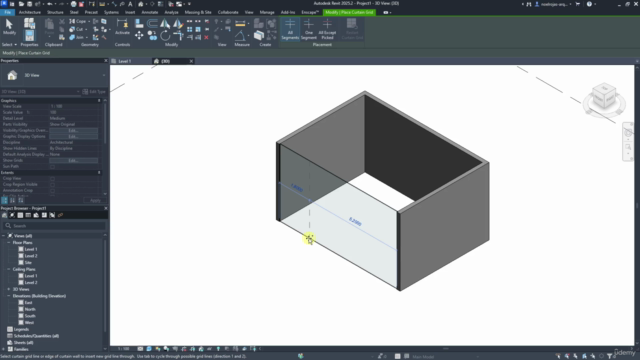Open the Select panel dropdown
Image resolution: width=640 pixels, height=360 pixels.
(9, 44)
